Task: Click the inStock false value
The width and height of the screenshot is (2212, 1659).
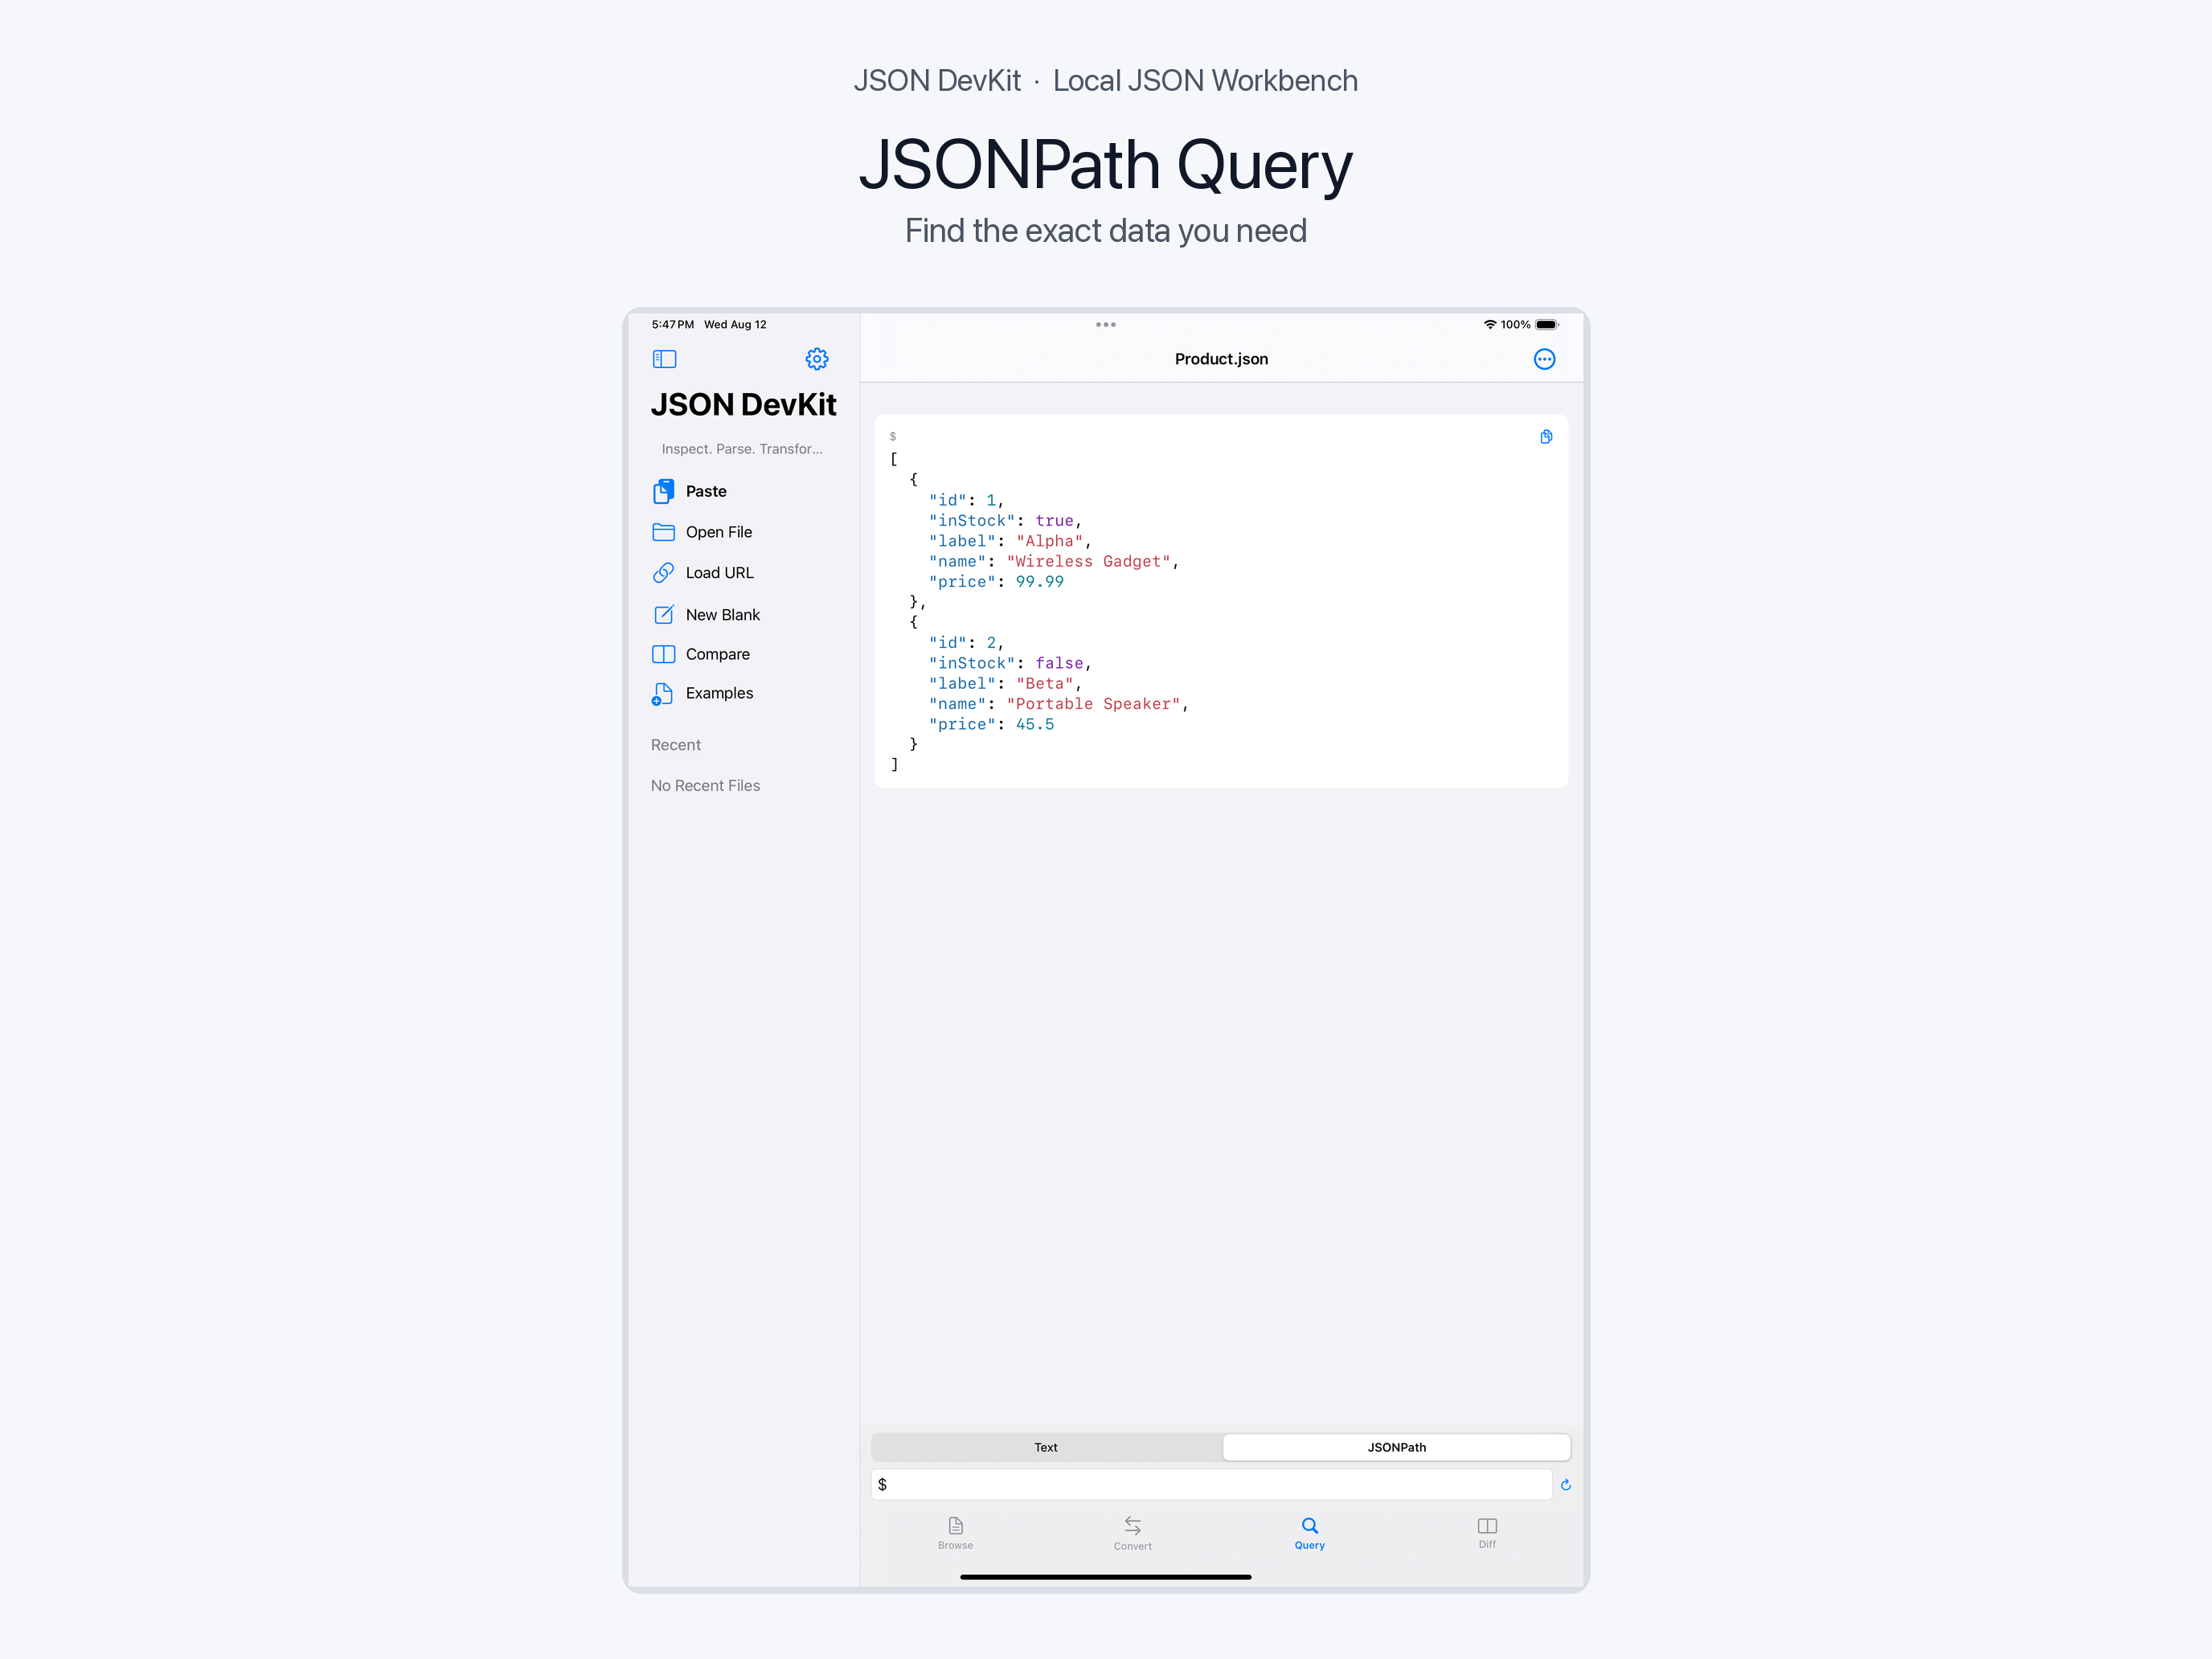Action: pos(1059,663)
